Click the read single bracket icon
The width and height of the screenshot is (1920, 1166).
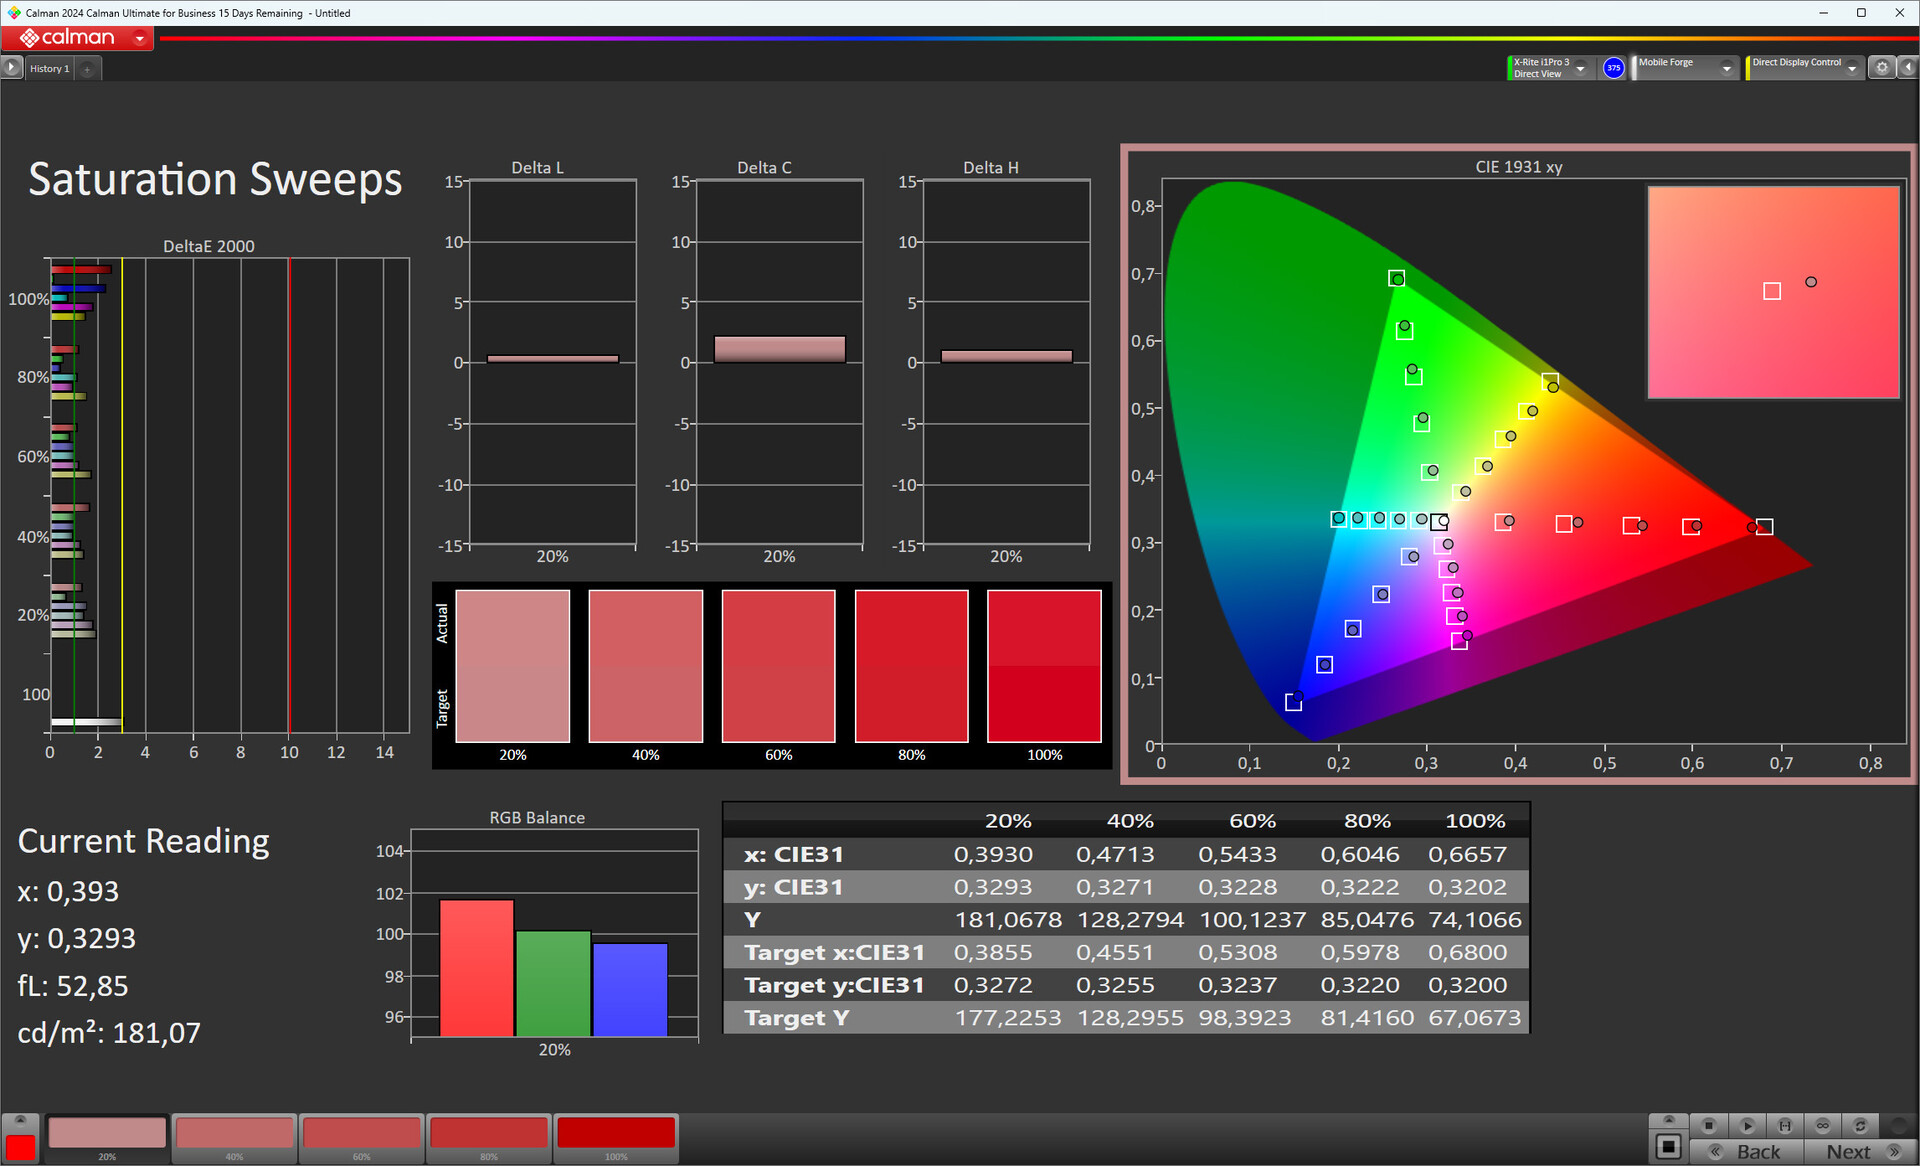(x=1785, y=1125)
